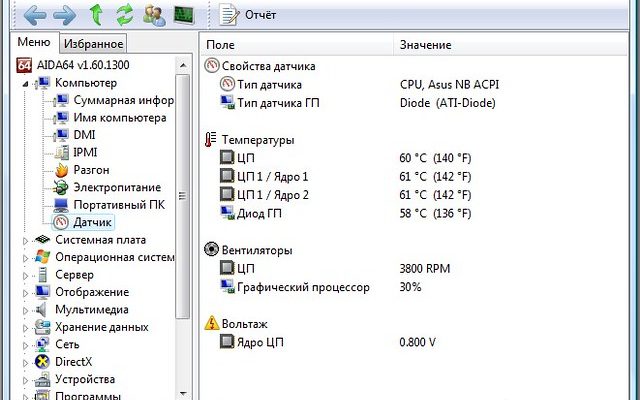The image size is (640, 400).
Task: Go up one level with green up arrow
Action: click(96, 15)
